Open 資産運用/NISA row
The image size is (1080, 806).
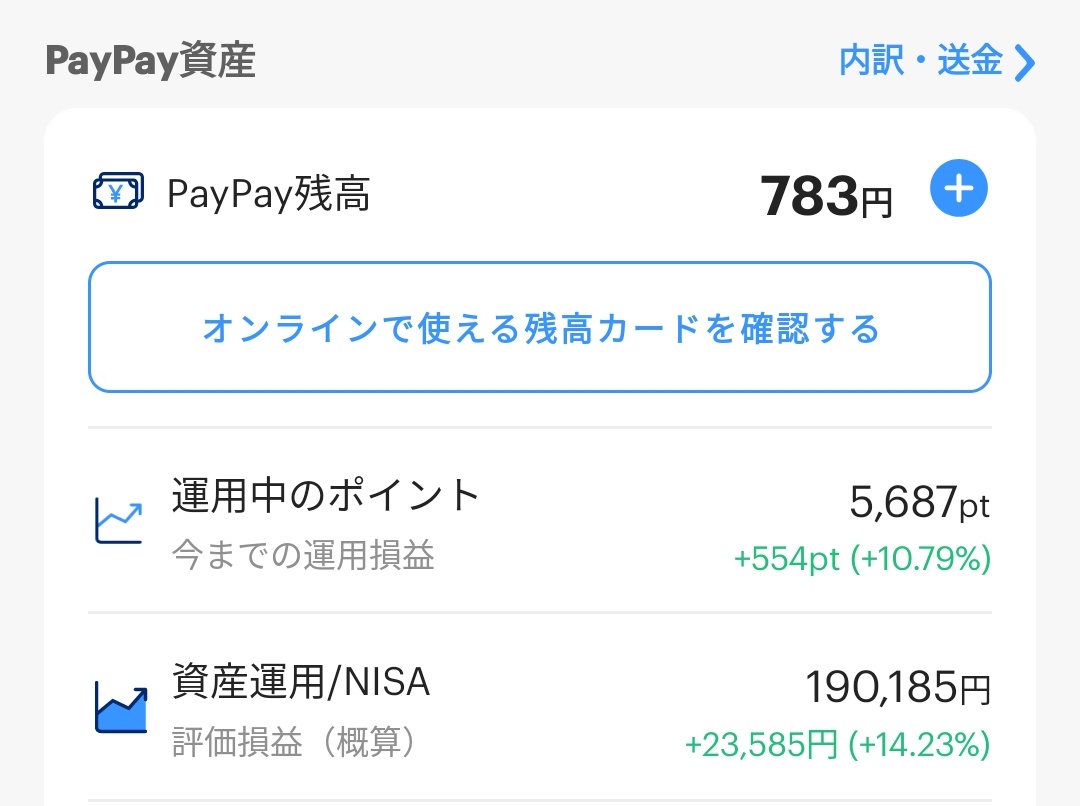coord(540,707)
